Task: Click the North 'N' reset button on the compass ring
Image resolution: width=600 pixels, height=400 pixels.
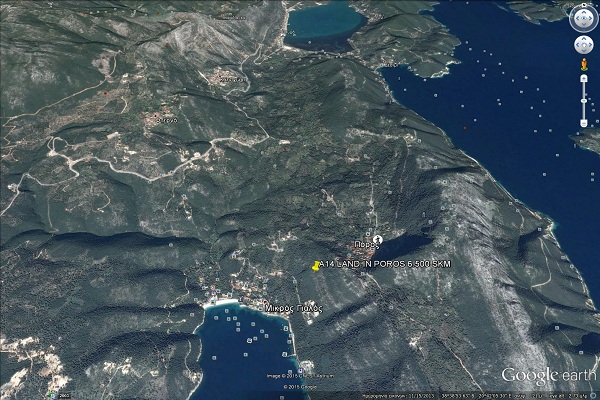Action: coord(583,6)
